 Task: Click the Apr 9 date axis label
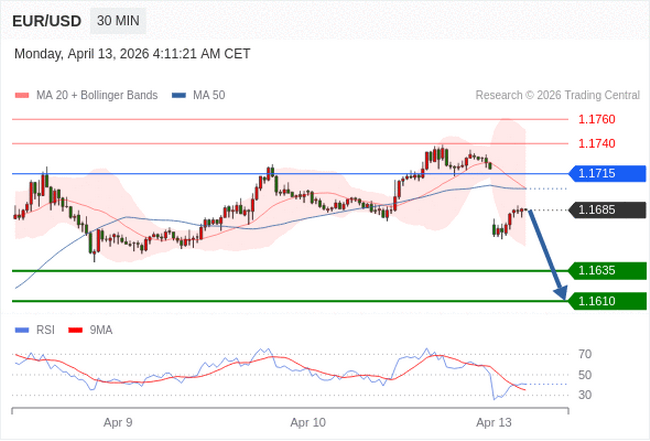[x=118, y=423]
